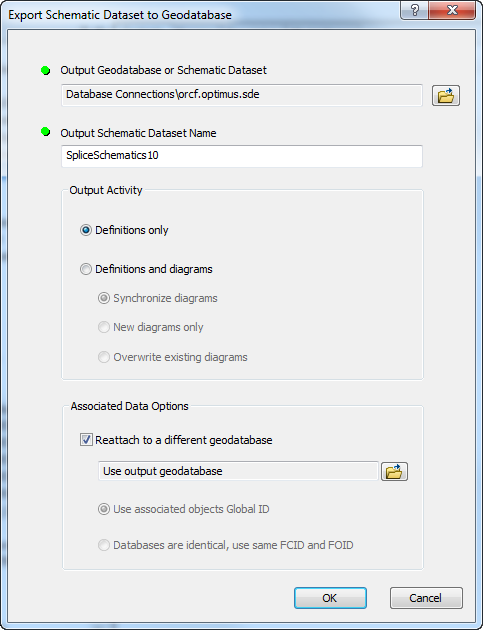483x630 pixels.
Task: Click the Export Schematic Dataset title bar
Action: (x=201, y=14)
